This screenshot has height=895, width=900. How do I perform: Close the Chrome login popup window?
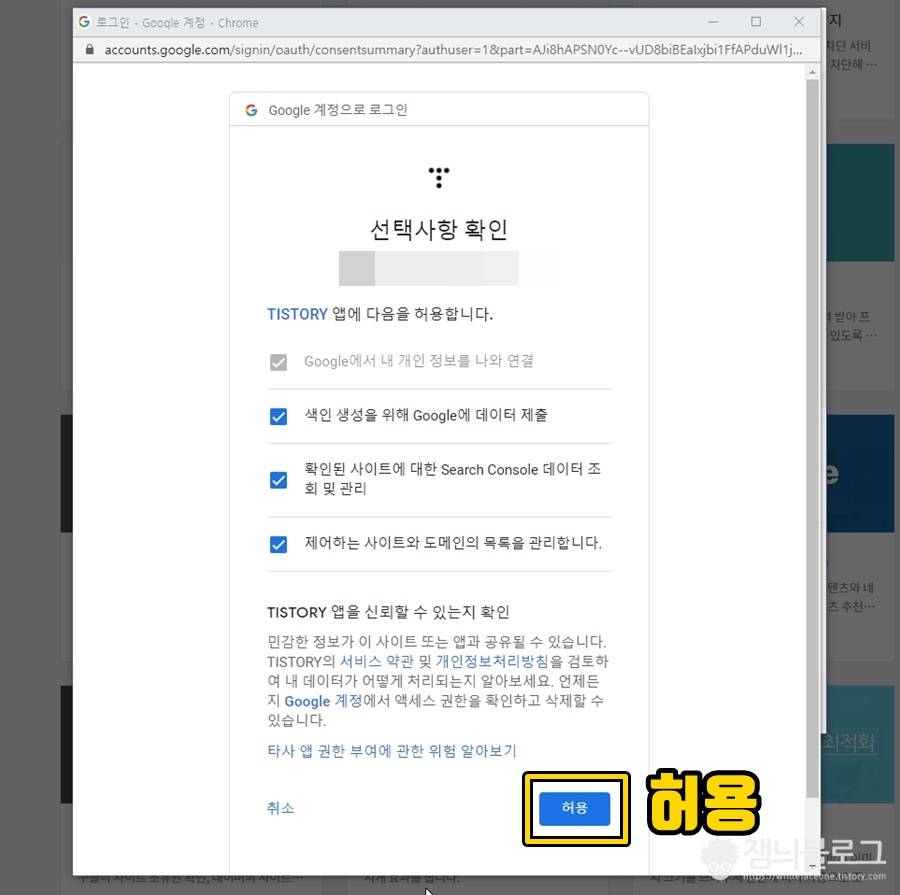tap(799, 22)
